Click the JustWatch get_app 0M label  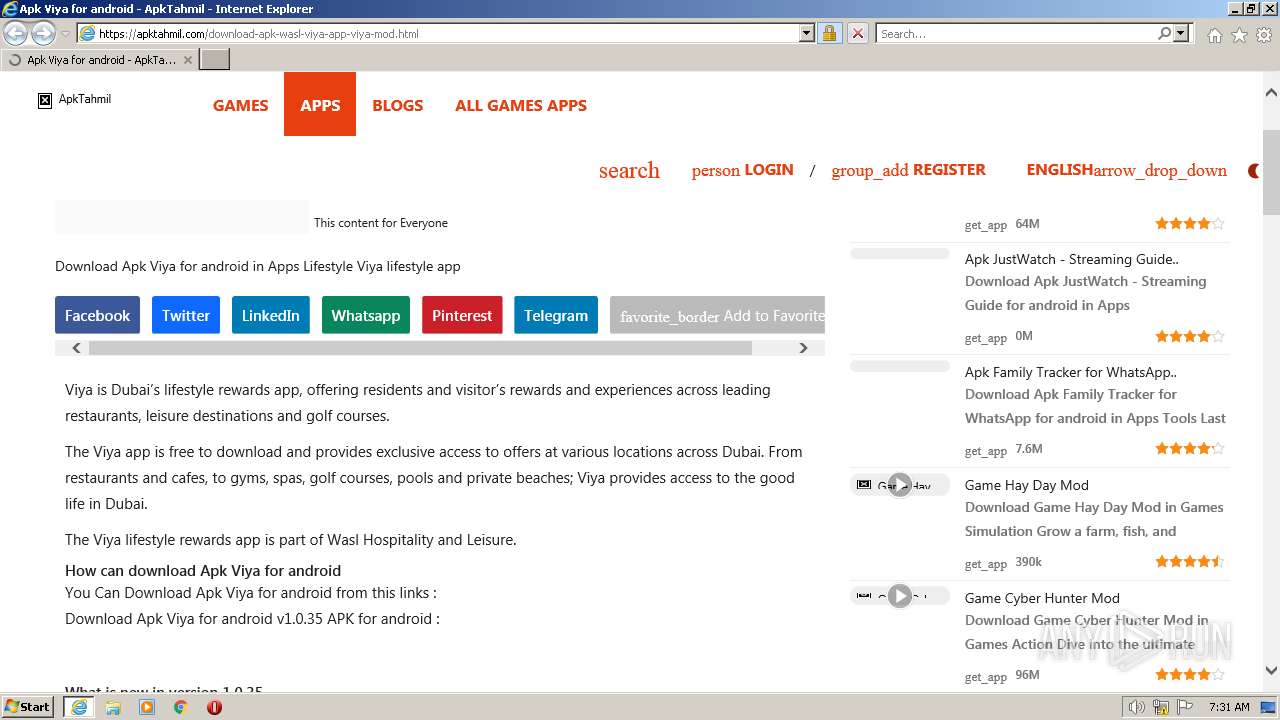pyautogui.click(x=999, y=337)
